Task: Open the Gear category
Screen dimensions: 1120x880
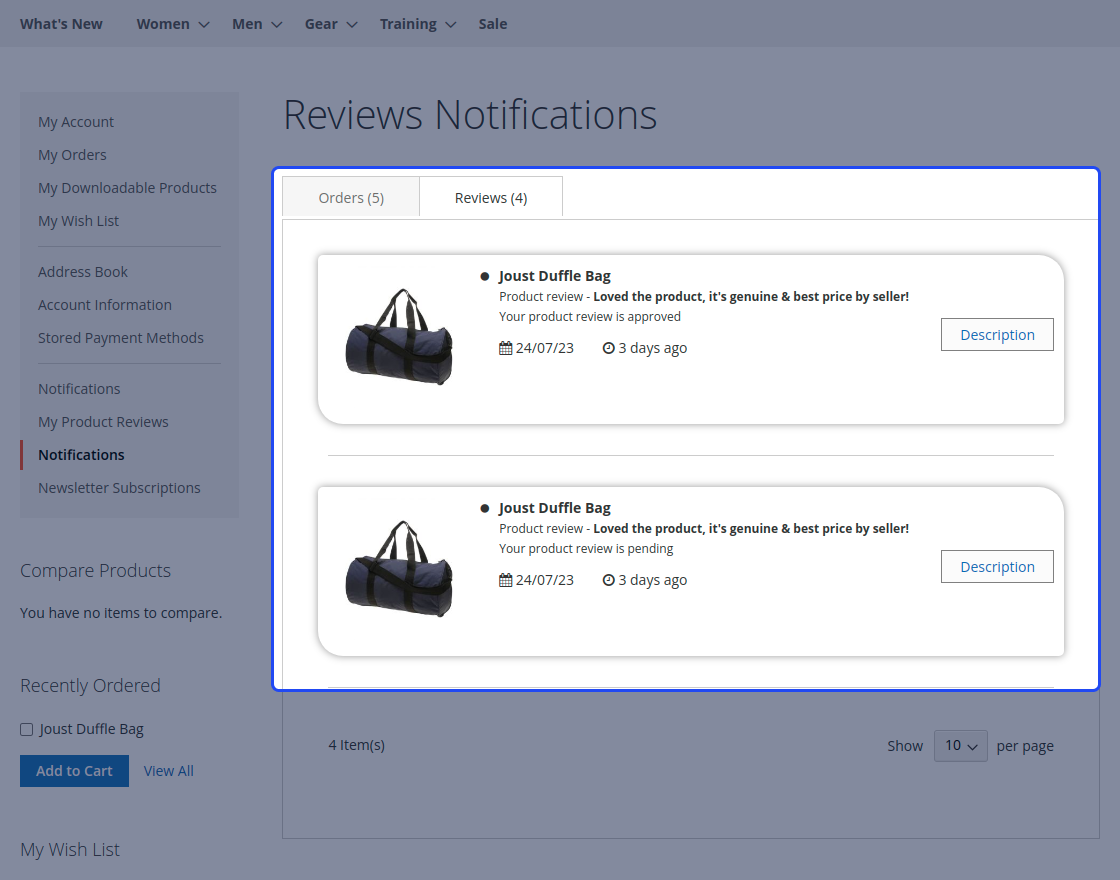Action: (x=321, y=24)
